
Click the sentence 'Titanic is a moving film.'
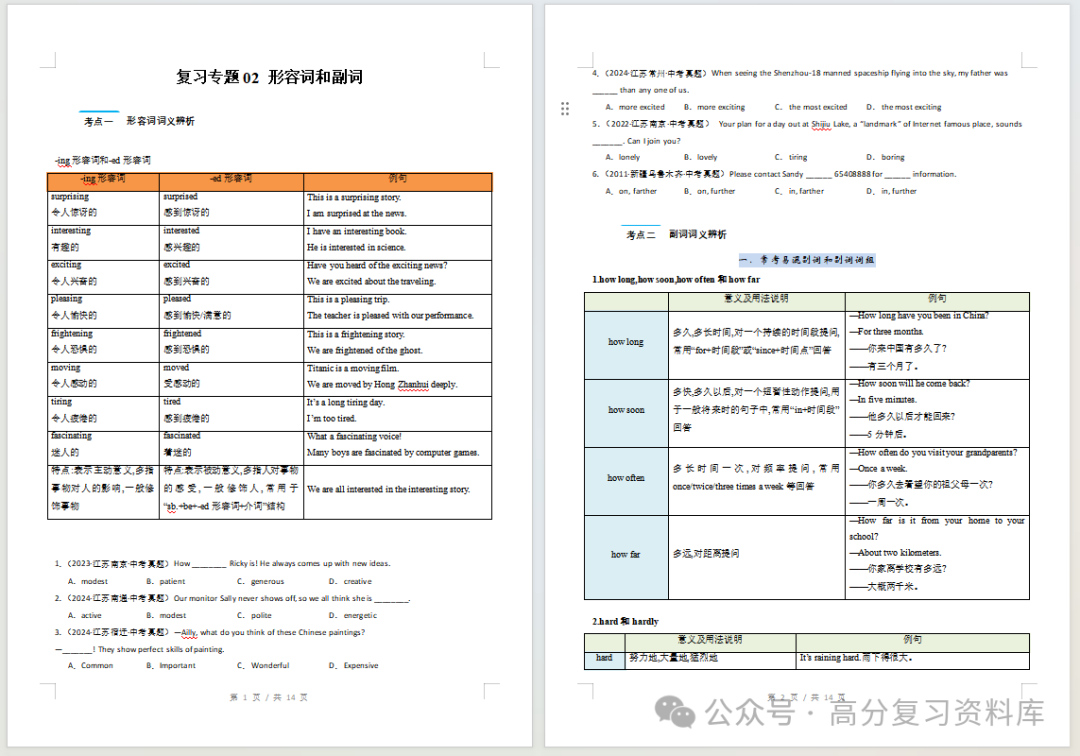point(353,368)
